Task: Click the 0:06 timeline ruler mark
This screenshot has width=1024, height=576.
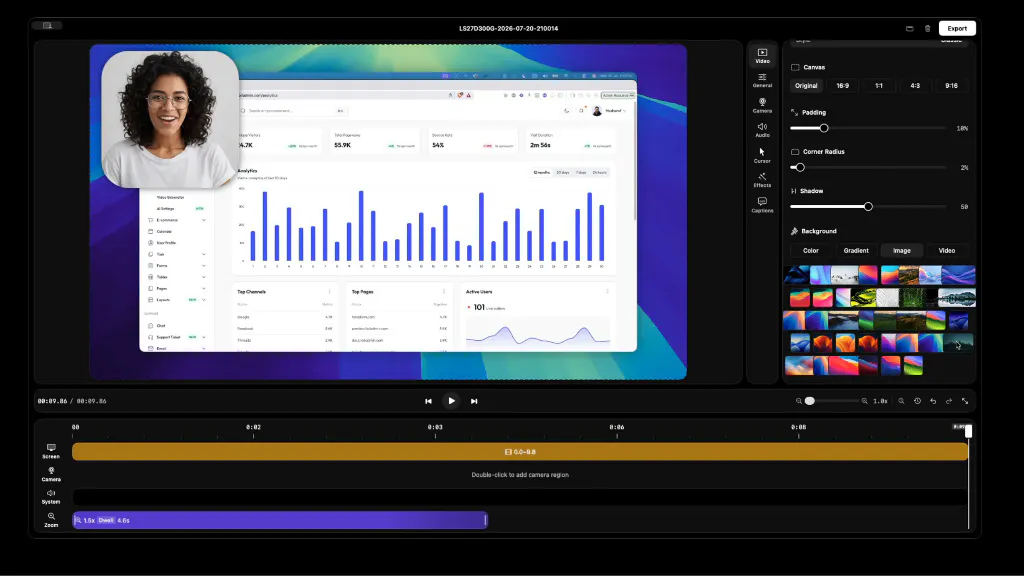Action: [x=616, y=427]
